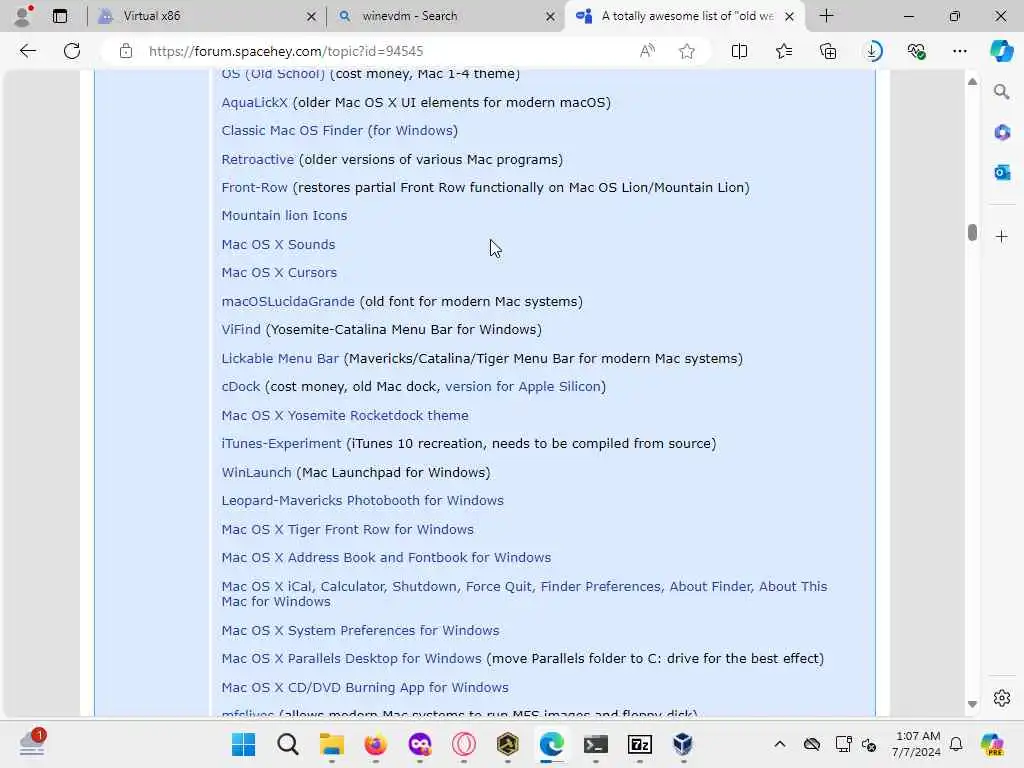Go back using the browser back arrow

click(x=27, y=51)
